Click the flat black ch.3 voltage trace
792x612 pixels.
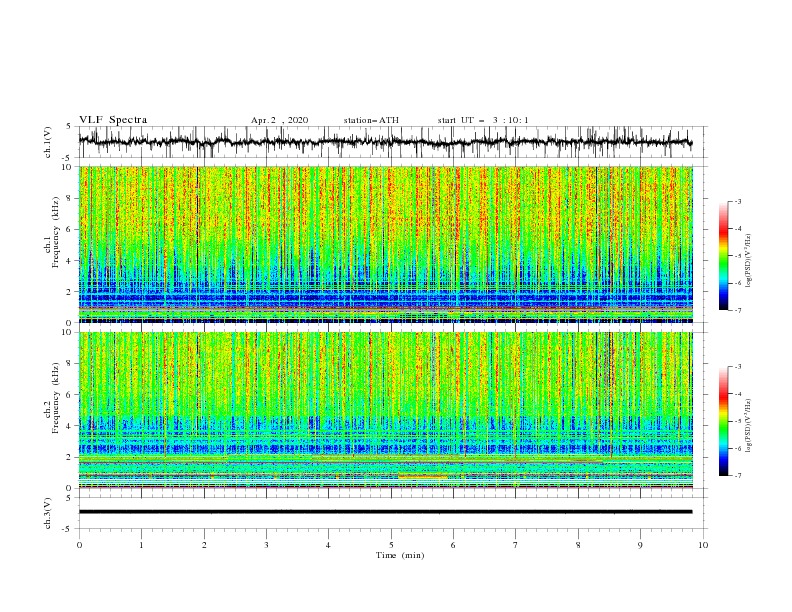[385, 512]
